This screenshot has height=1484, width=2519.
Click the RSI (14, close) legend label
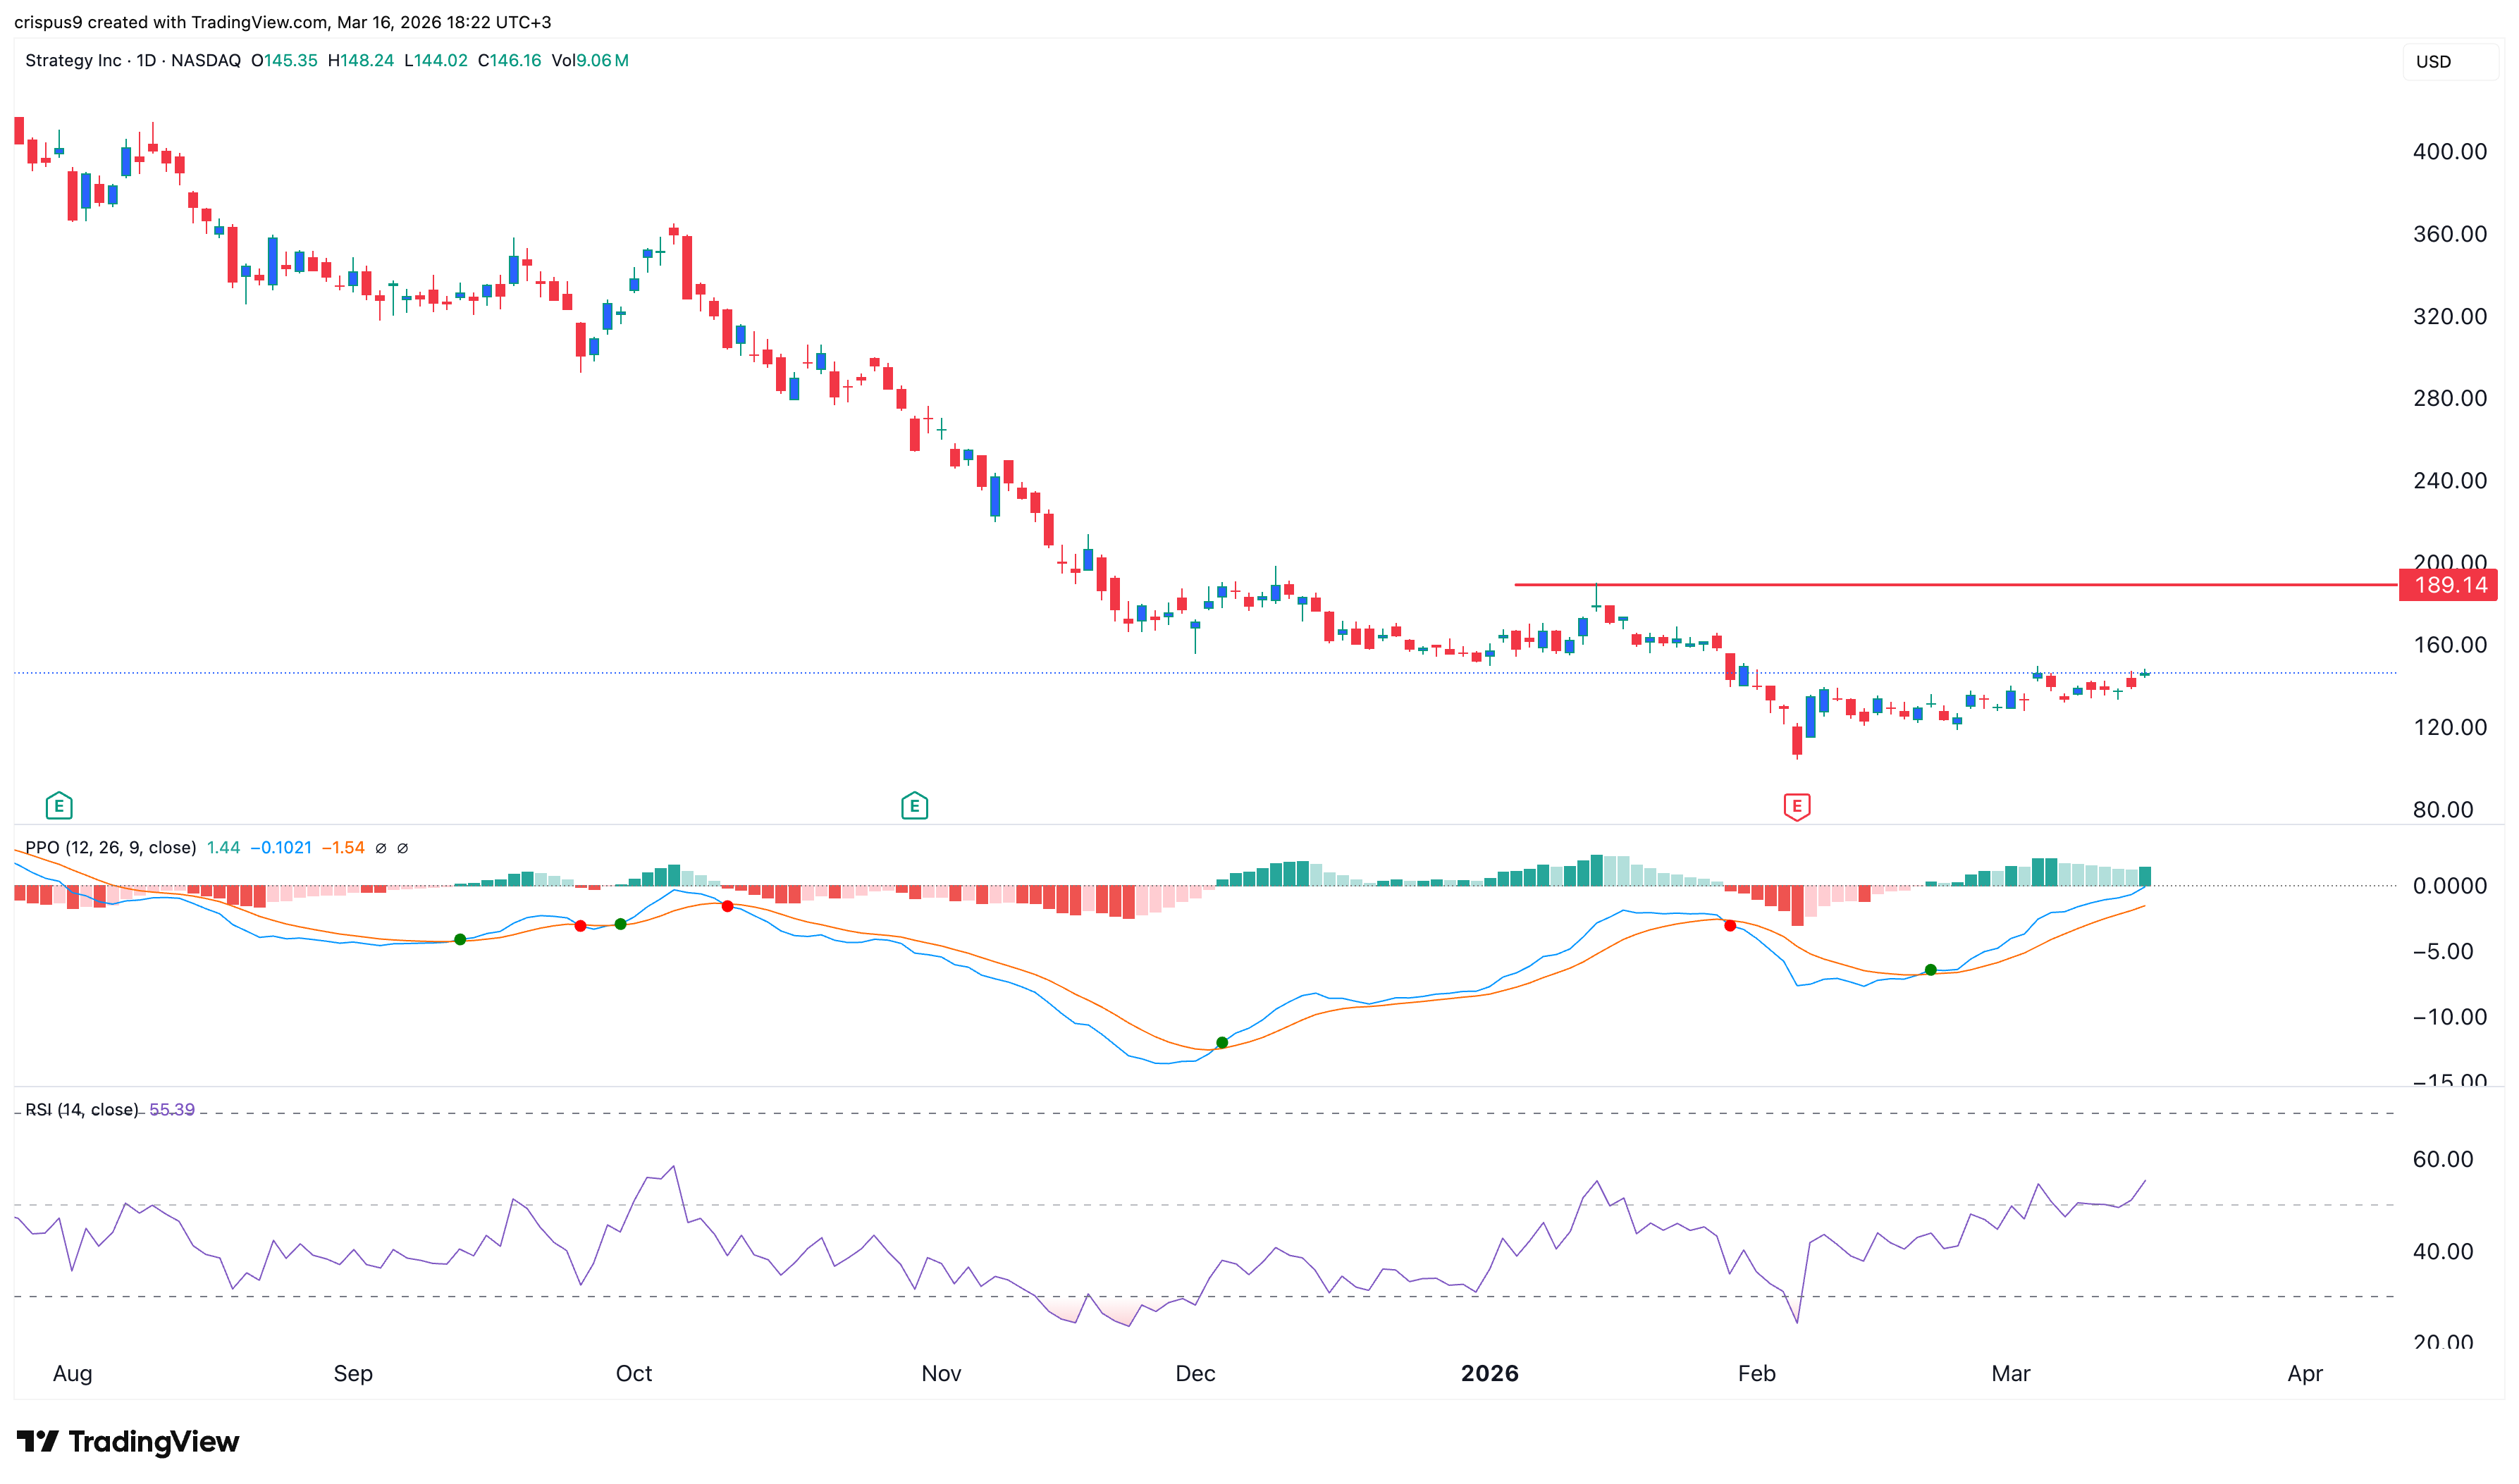point(81,1110)
